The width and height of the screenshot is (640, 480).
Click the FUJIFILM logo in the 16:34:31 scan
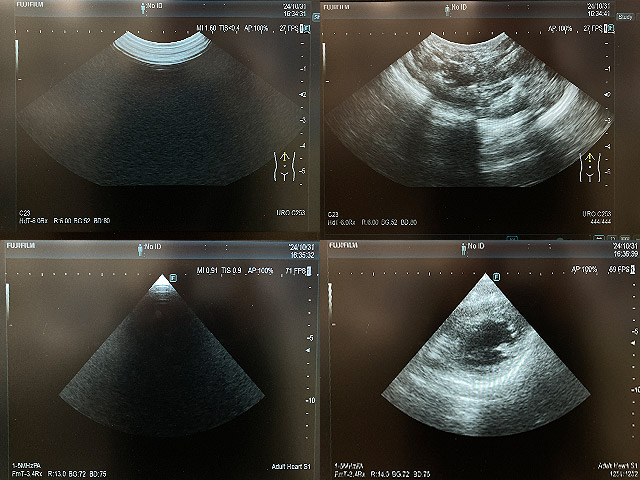(30, 4)
